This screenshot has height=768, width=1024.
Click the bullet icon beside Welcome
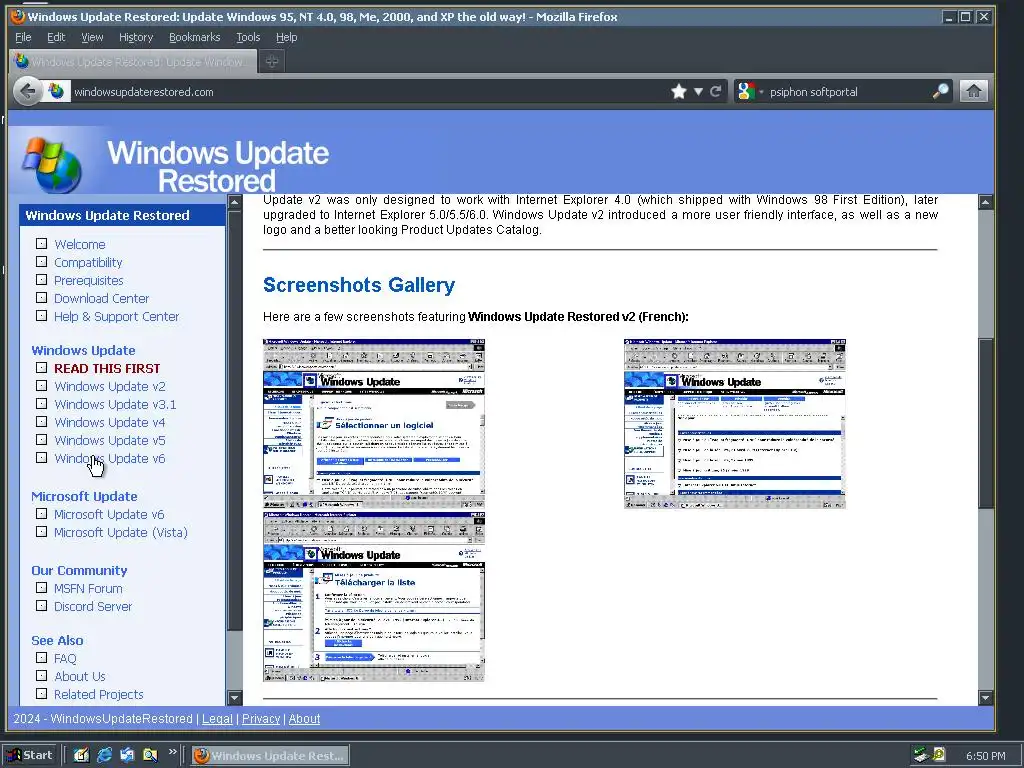tap(41, 244)
